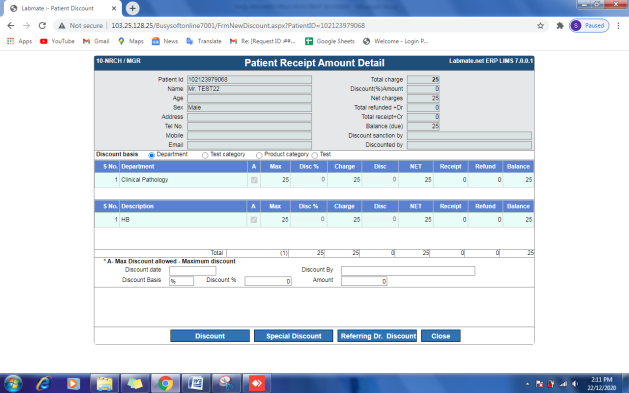Open the Apps bookmark shortcut
Viewport: 629px width, 393px height.
coord(20,41)
